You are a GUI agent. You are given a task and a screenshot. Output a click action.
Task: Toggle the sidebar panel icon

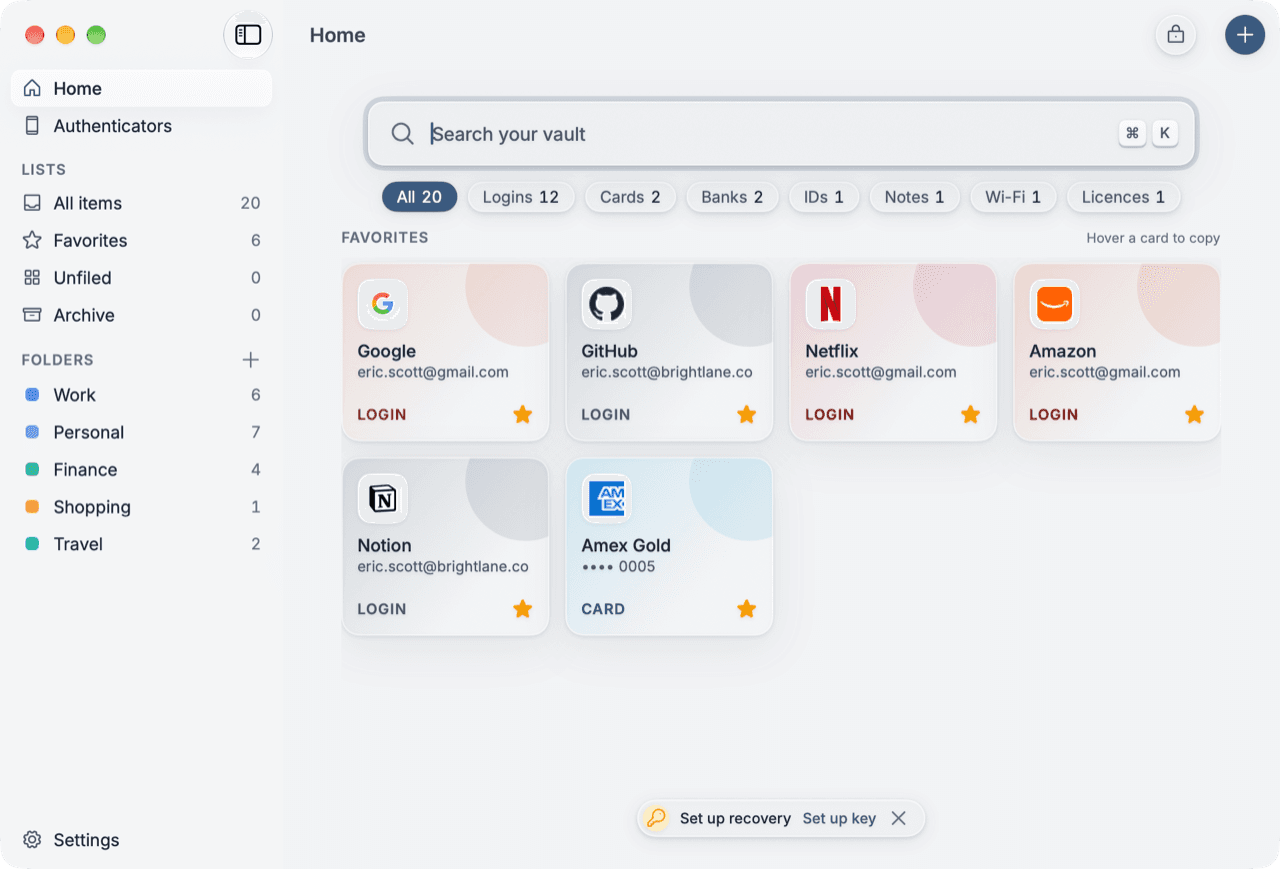pyautogui.click(x=248, y=35)
